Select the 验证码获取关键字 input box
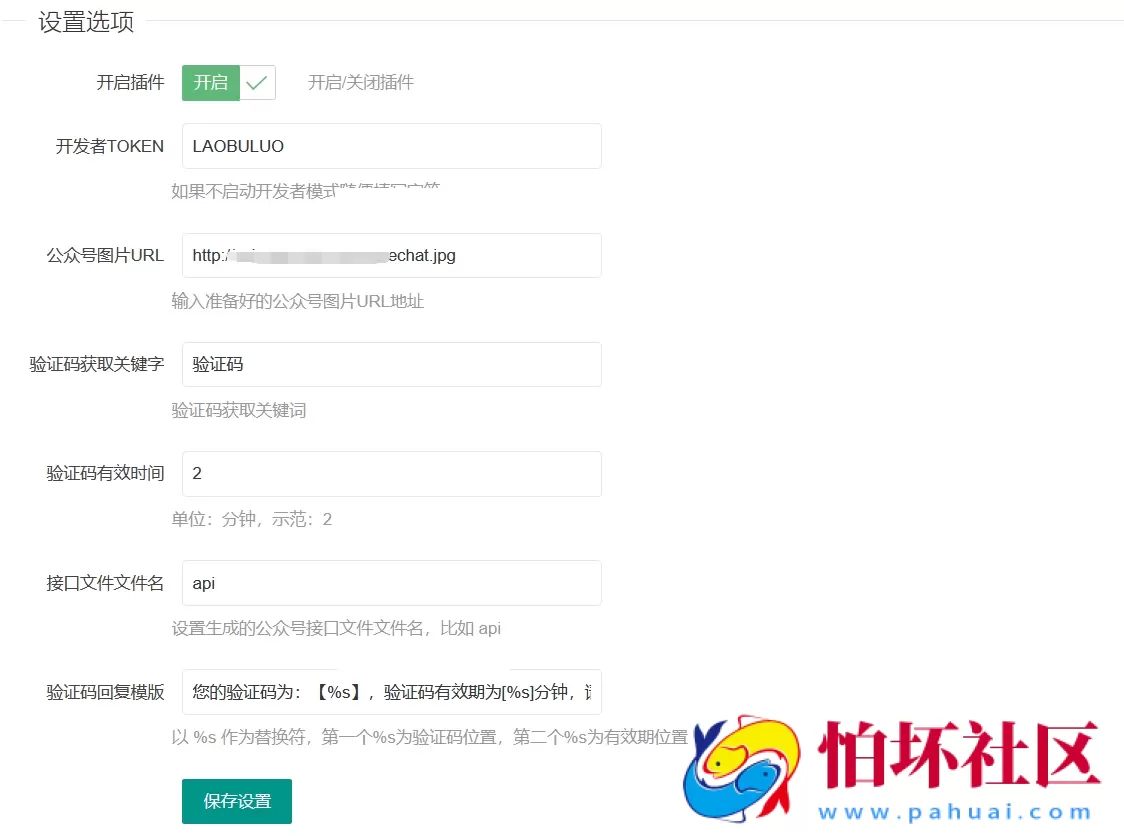This screenshot has width=1124, height=836. coord(390,364)
